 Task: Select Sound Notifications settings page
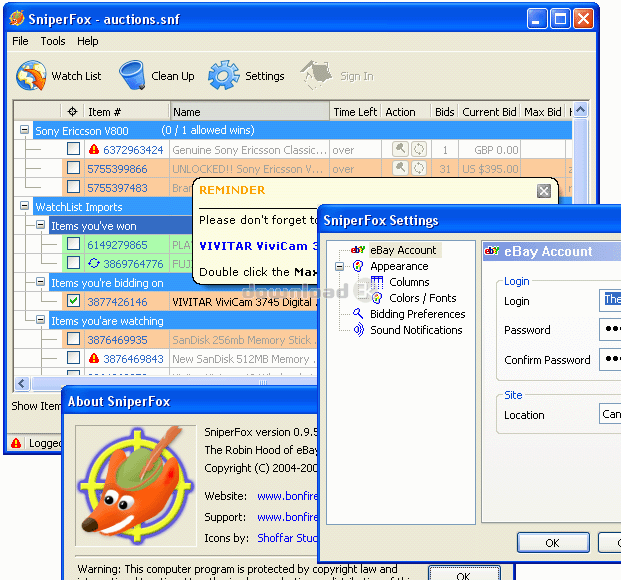coord(416,330)
